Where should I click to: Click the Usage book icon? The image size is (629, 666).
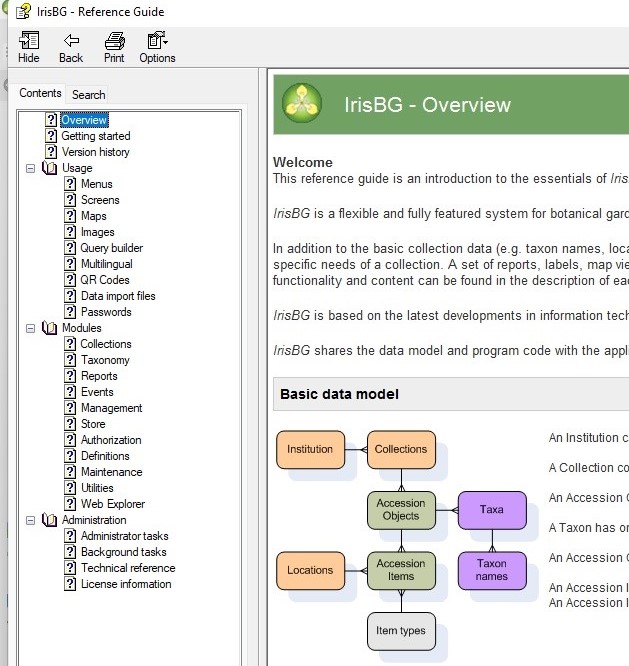(x=50, y=168)
